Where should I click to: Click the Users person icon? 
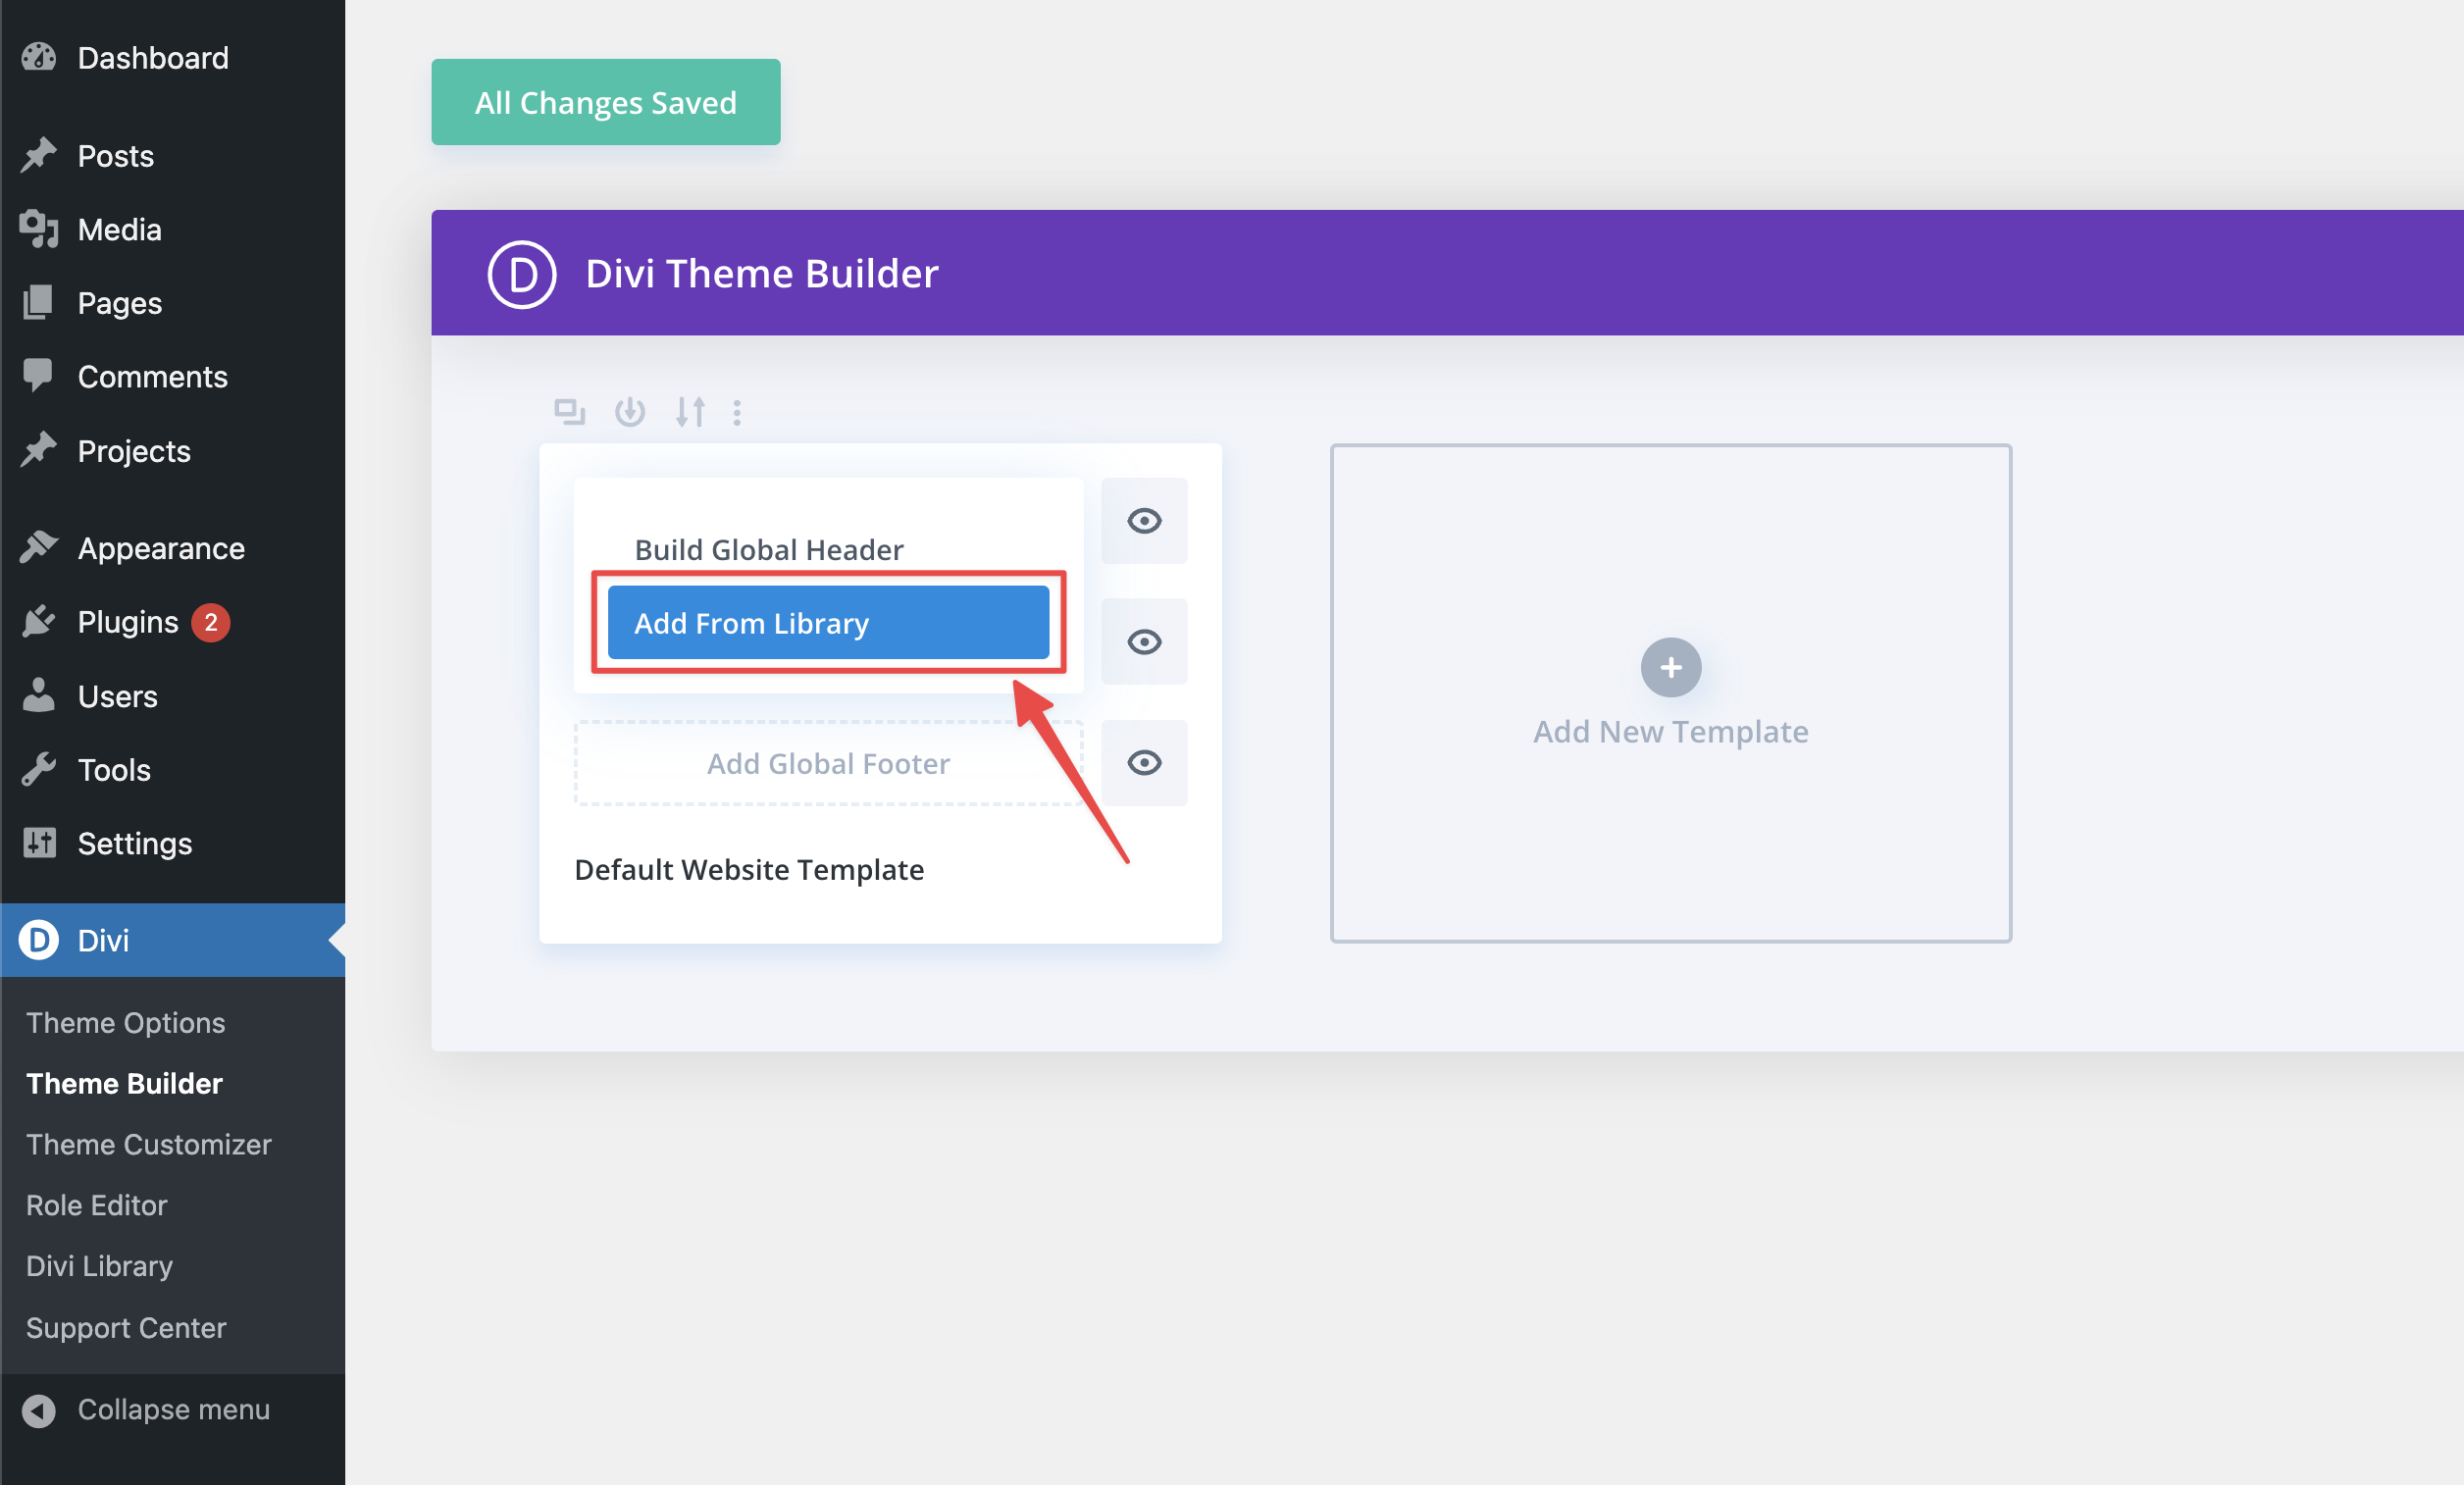tap(39, 696)
